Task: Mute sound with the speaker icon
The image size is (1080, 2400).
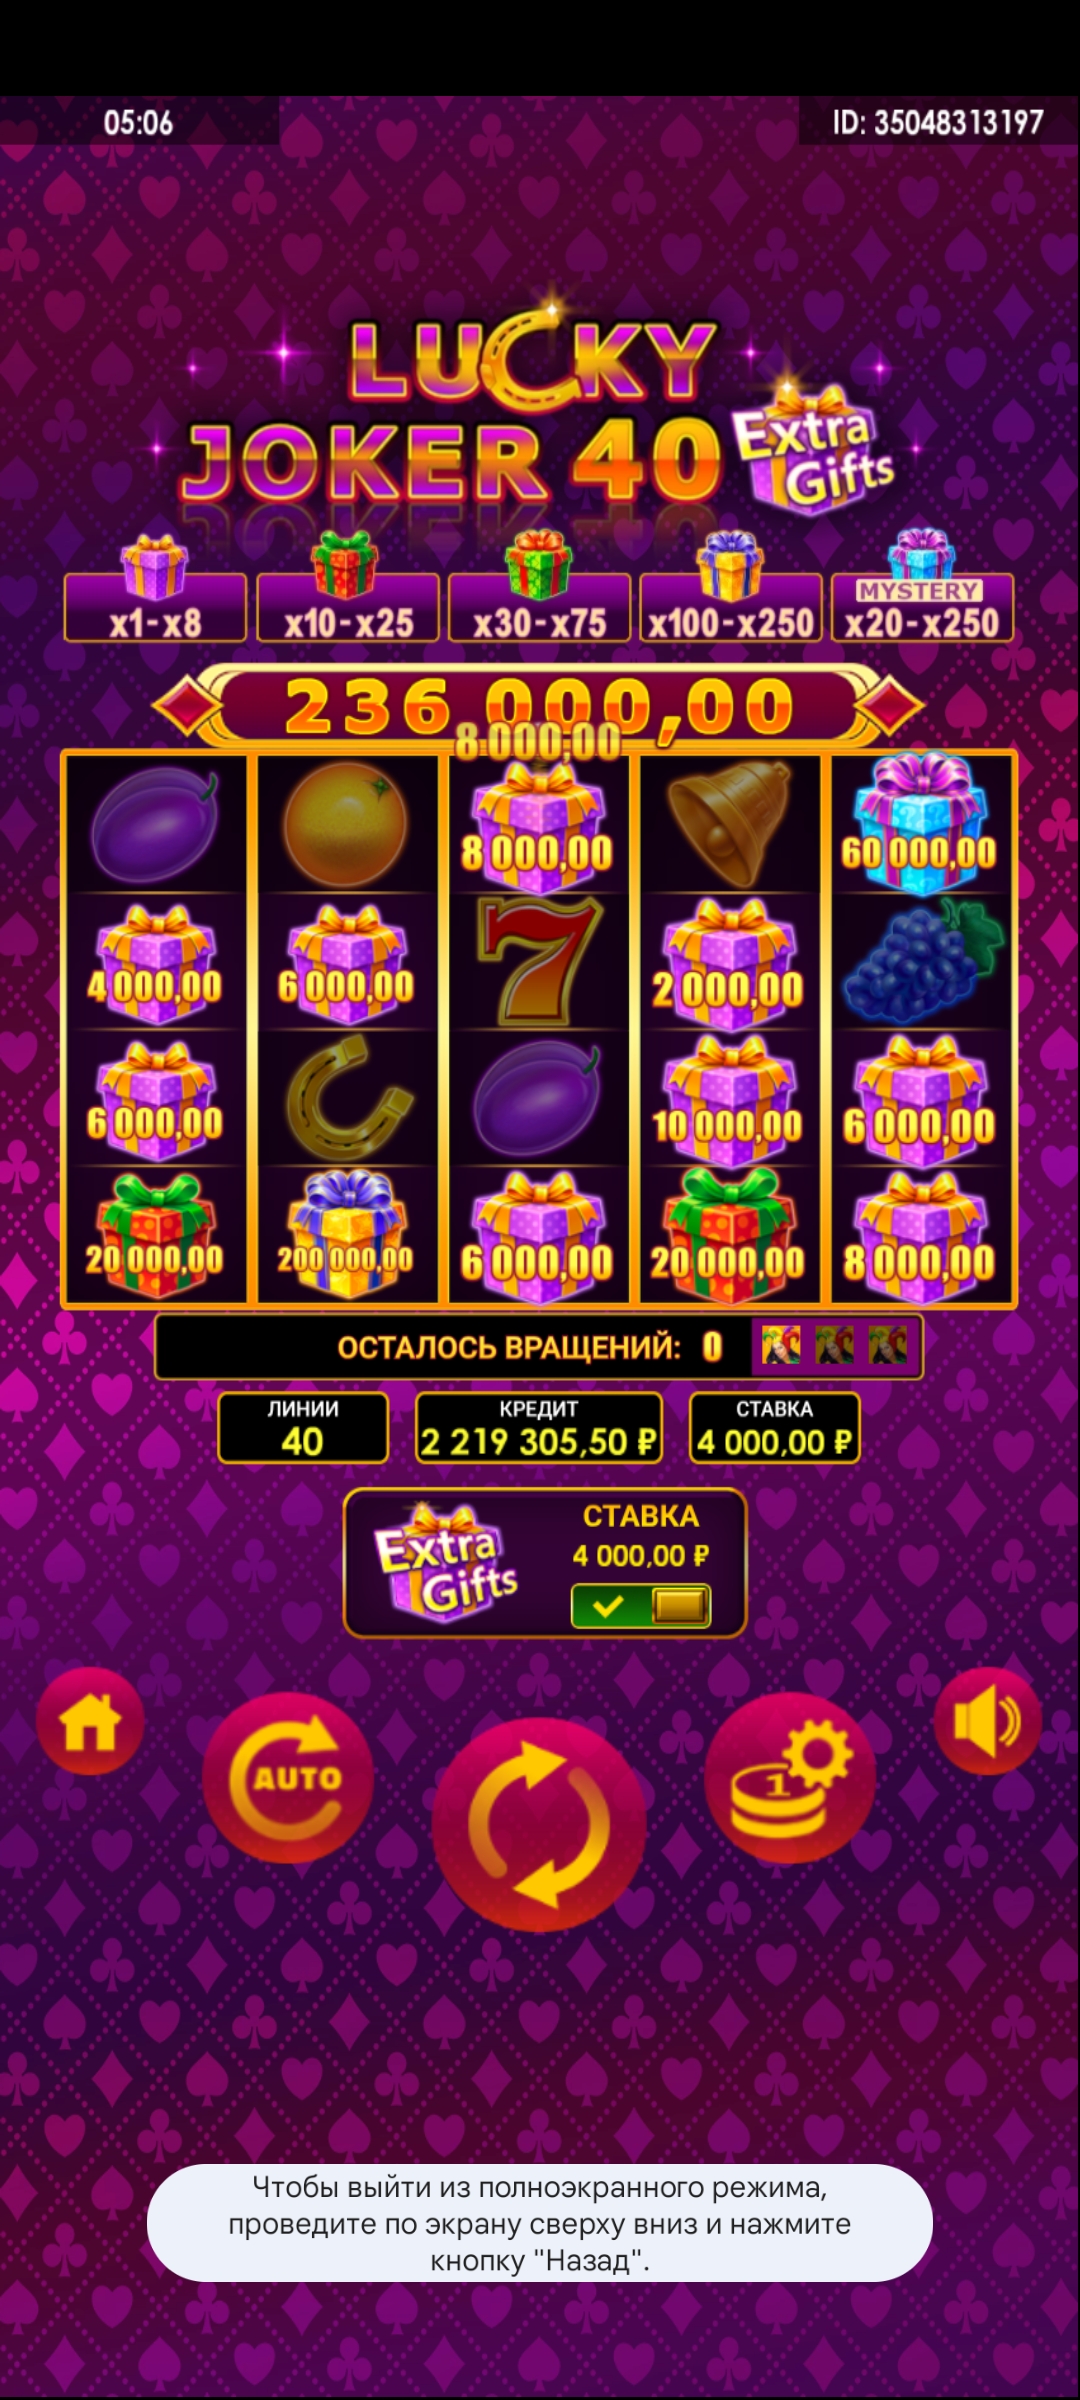Action: pos(988,1721)
